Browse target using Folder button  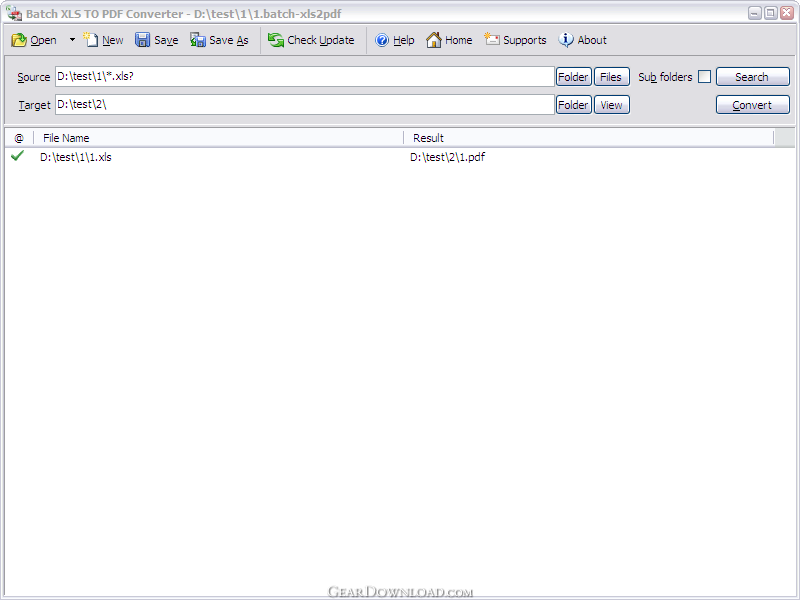coord(573,105)
